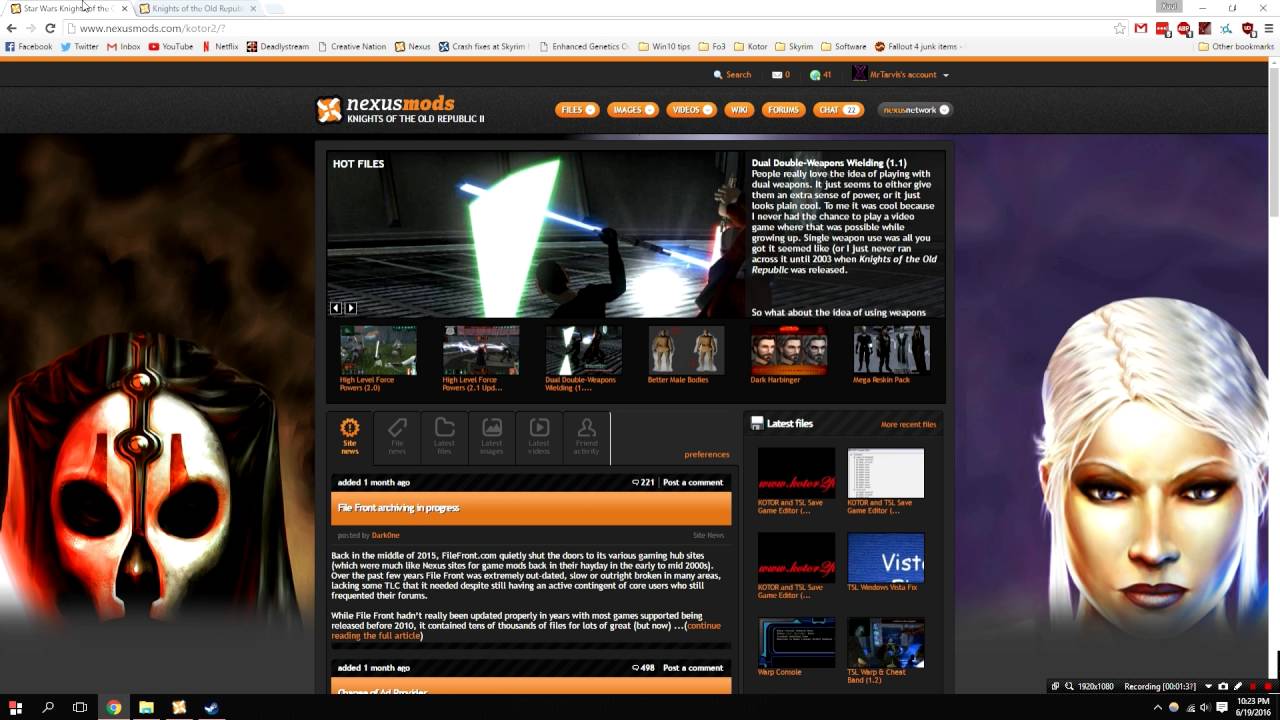Open the CHAT button showing 22
1280x720 pixels.
click(838, 110)
